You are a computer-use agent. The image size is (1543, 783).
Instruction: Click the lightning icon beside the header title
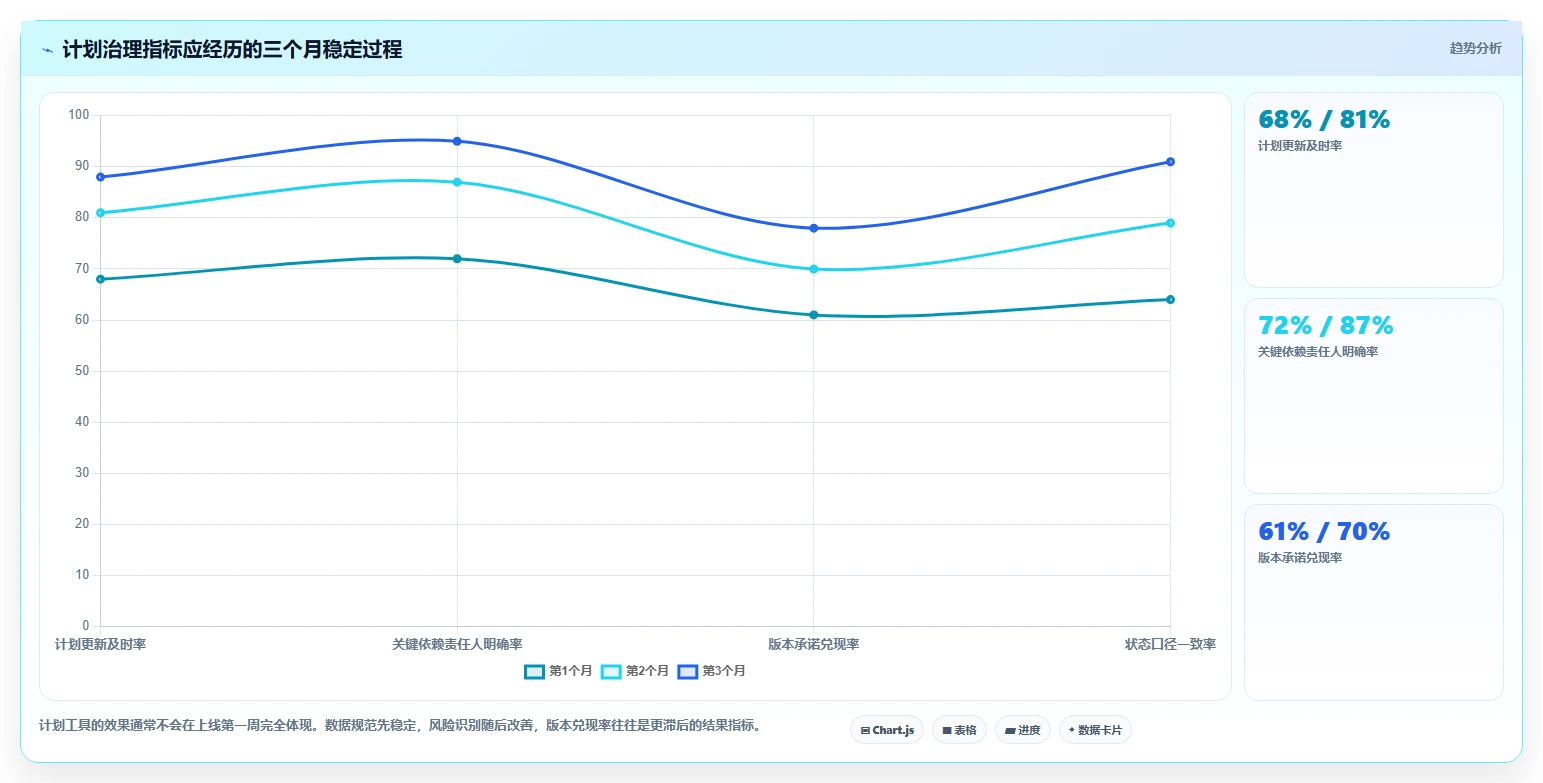pyautogui.click(x=48, y=50)
